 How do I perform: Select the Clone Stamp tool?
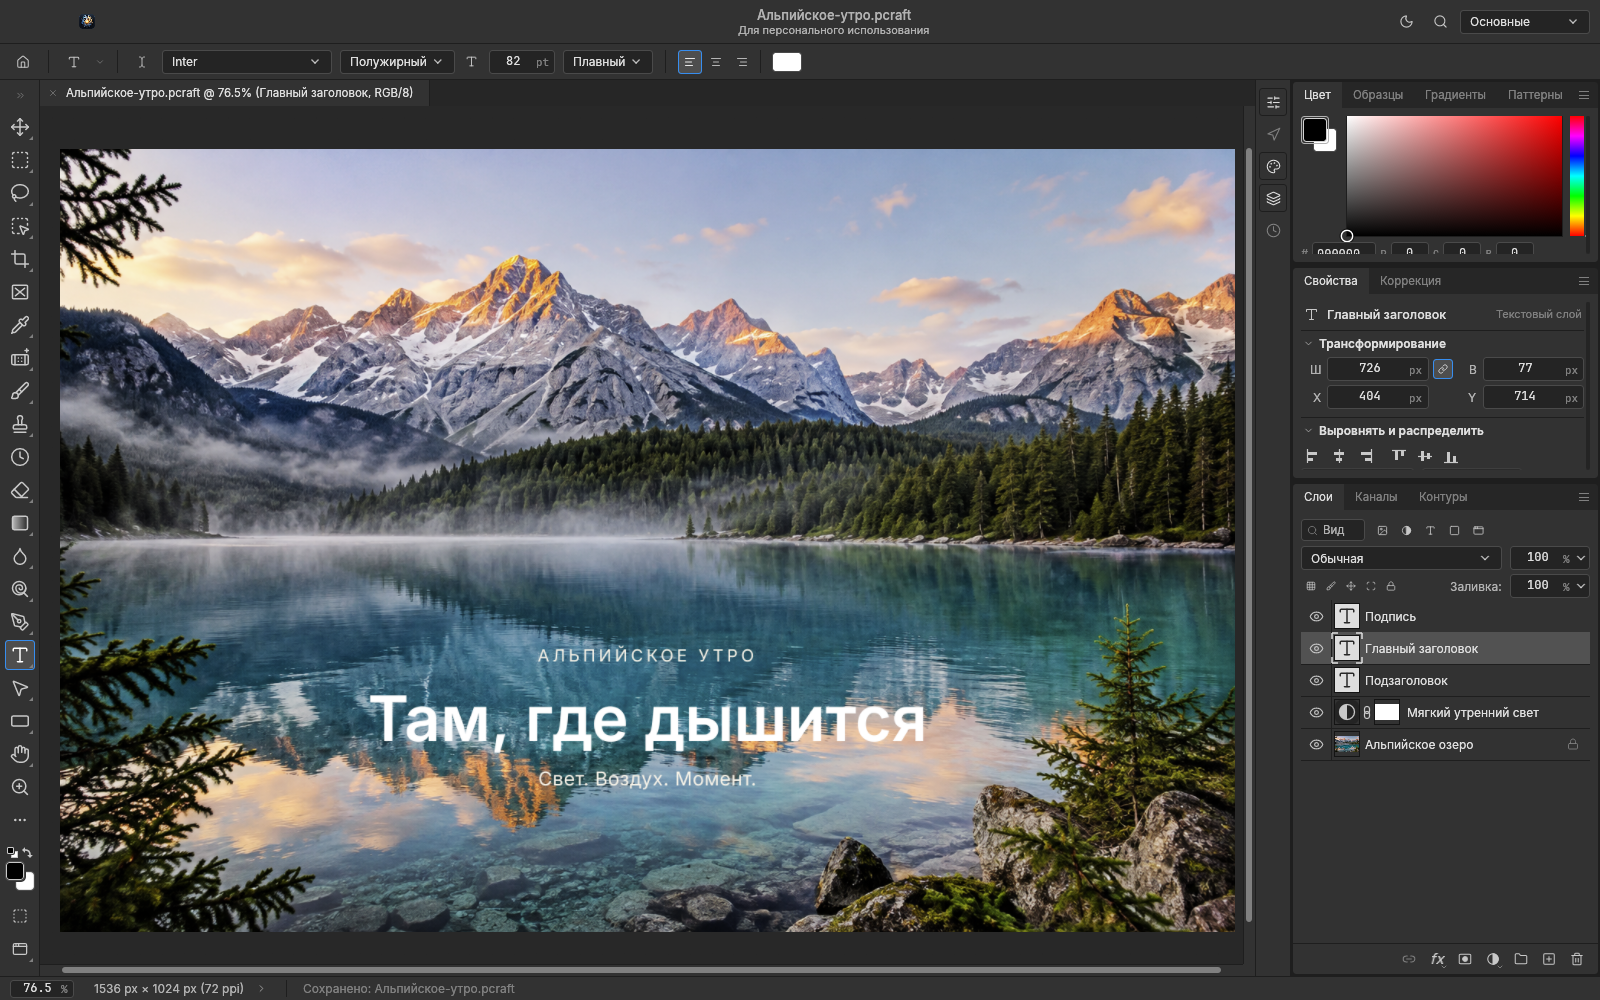click(x=20, y=424)
